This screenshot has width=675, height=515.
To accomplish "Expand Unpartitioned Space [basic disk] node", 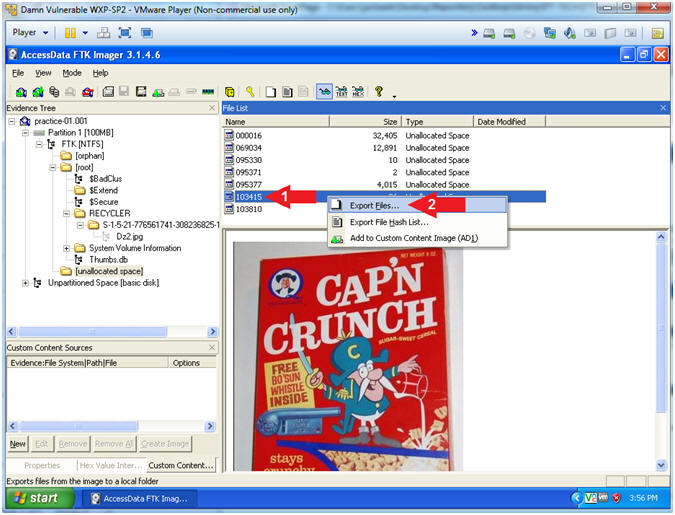I will click(25, 283).
